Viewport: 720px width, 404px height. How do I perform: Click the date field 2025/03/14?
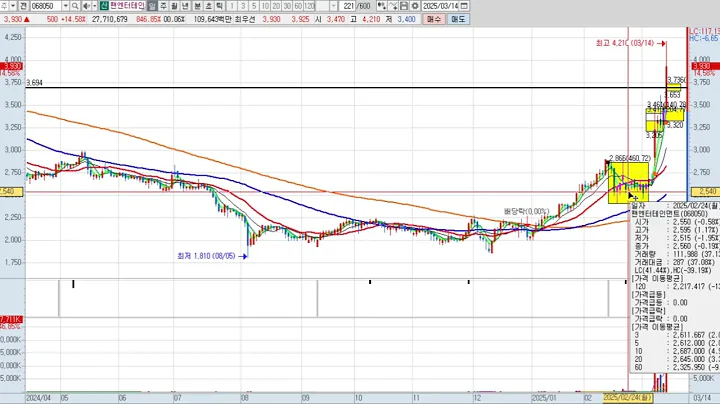[x=440, y=6]
